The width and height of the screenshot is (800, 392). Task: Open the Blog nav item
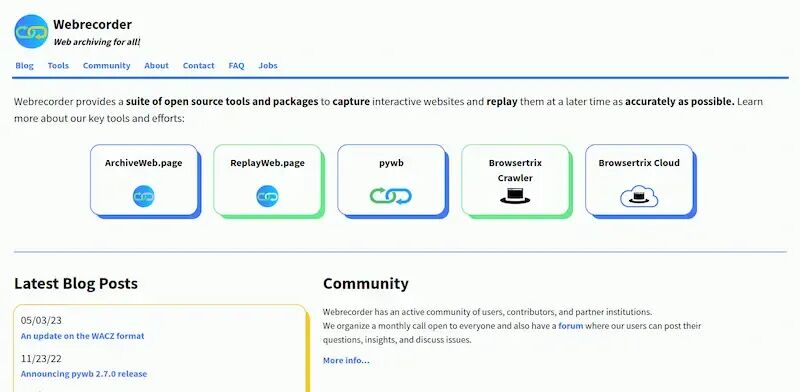(x=24, y=65)
